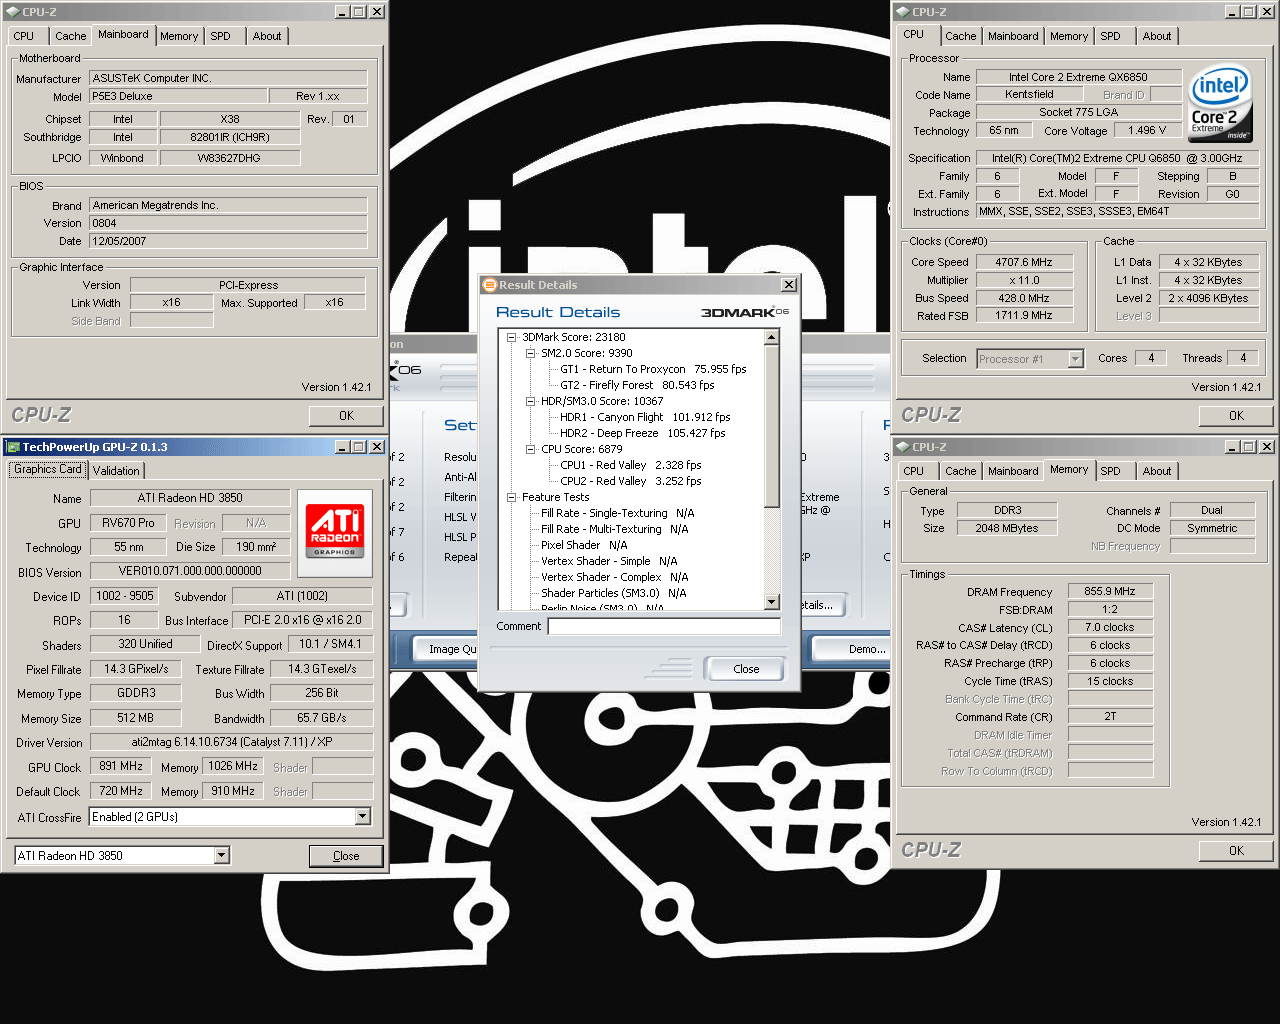The height and width of the screenshot is (1024, 1280).
Task: Click the result tree vertical scrollbar thumb
Action: coord(772,426)
